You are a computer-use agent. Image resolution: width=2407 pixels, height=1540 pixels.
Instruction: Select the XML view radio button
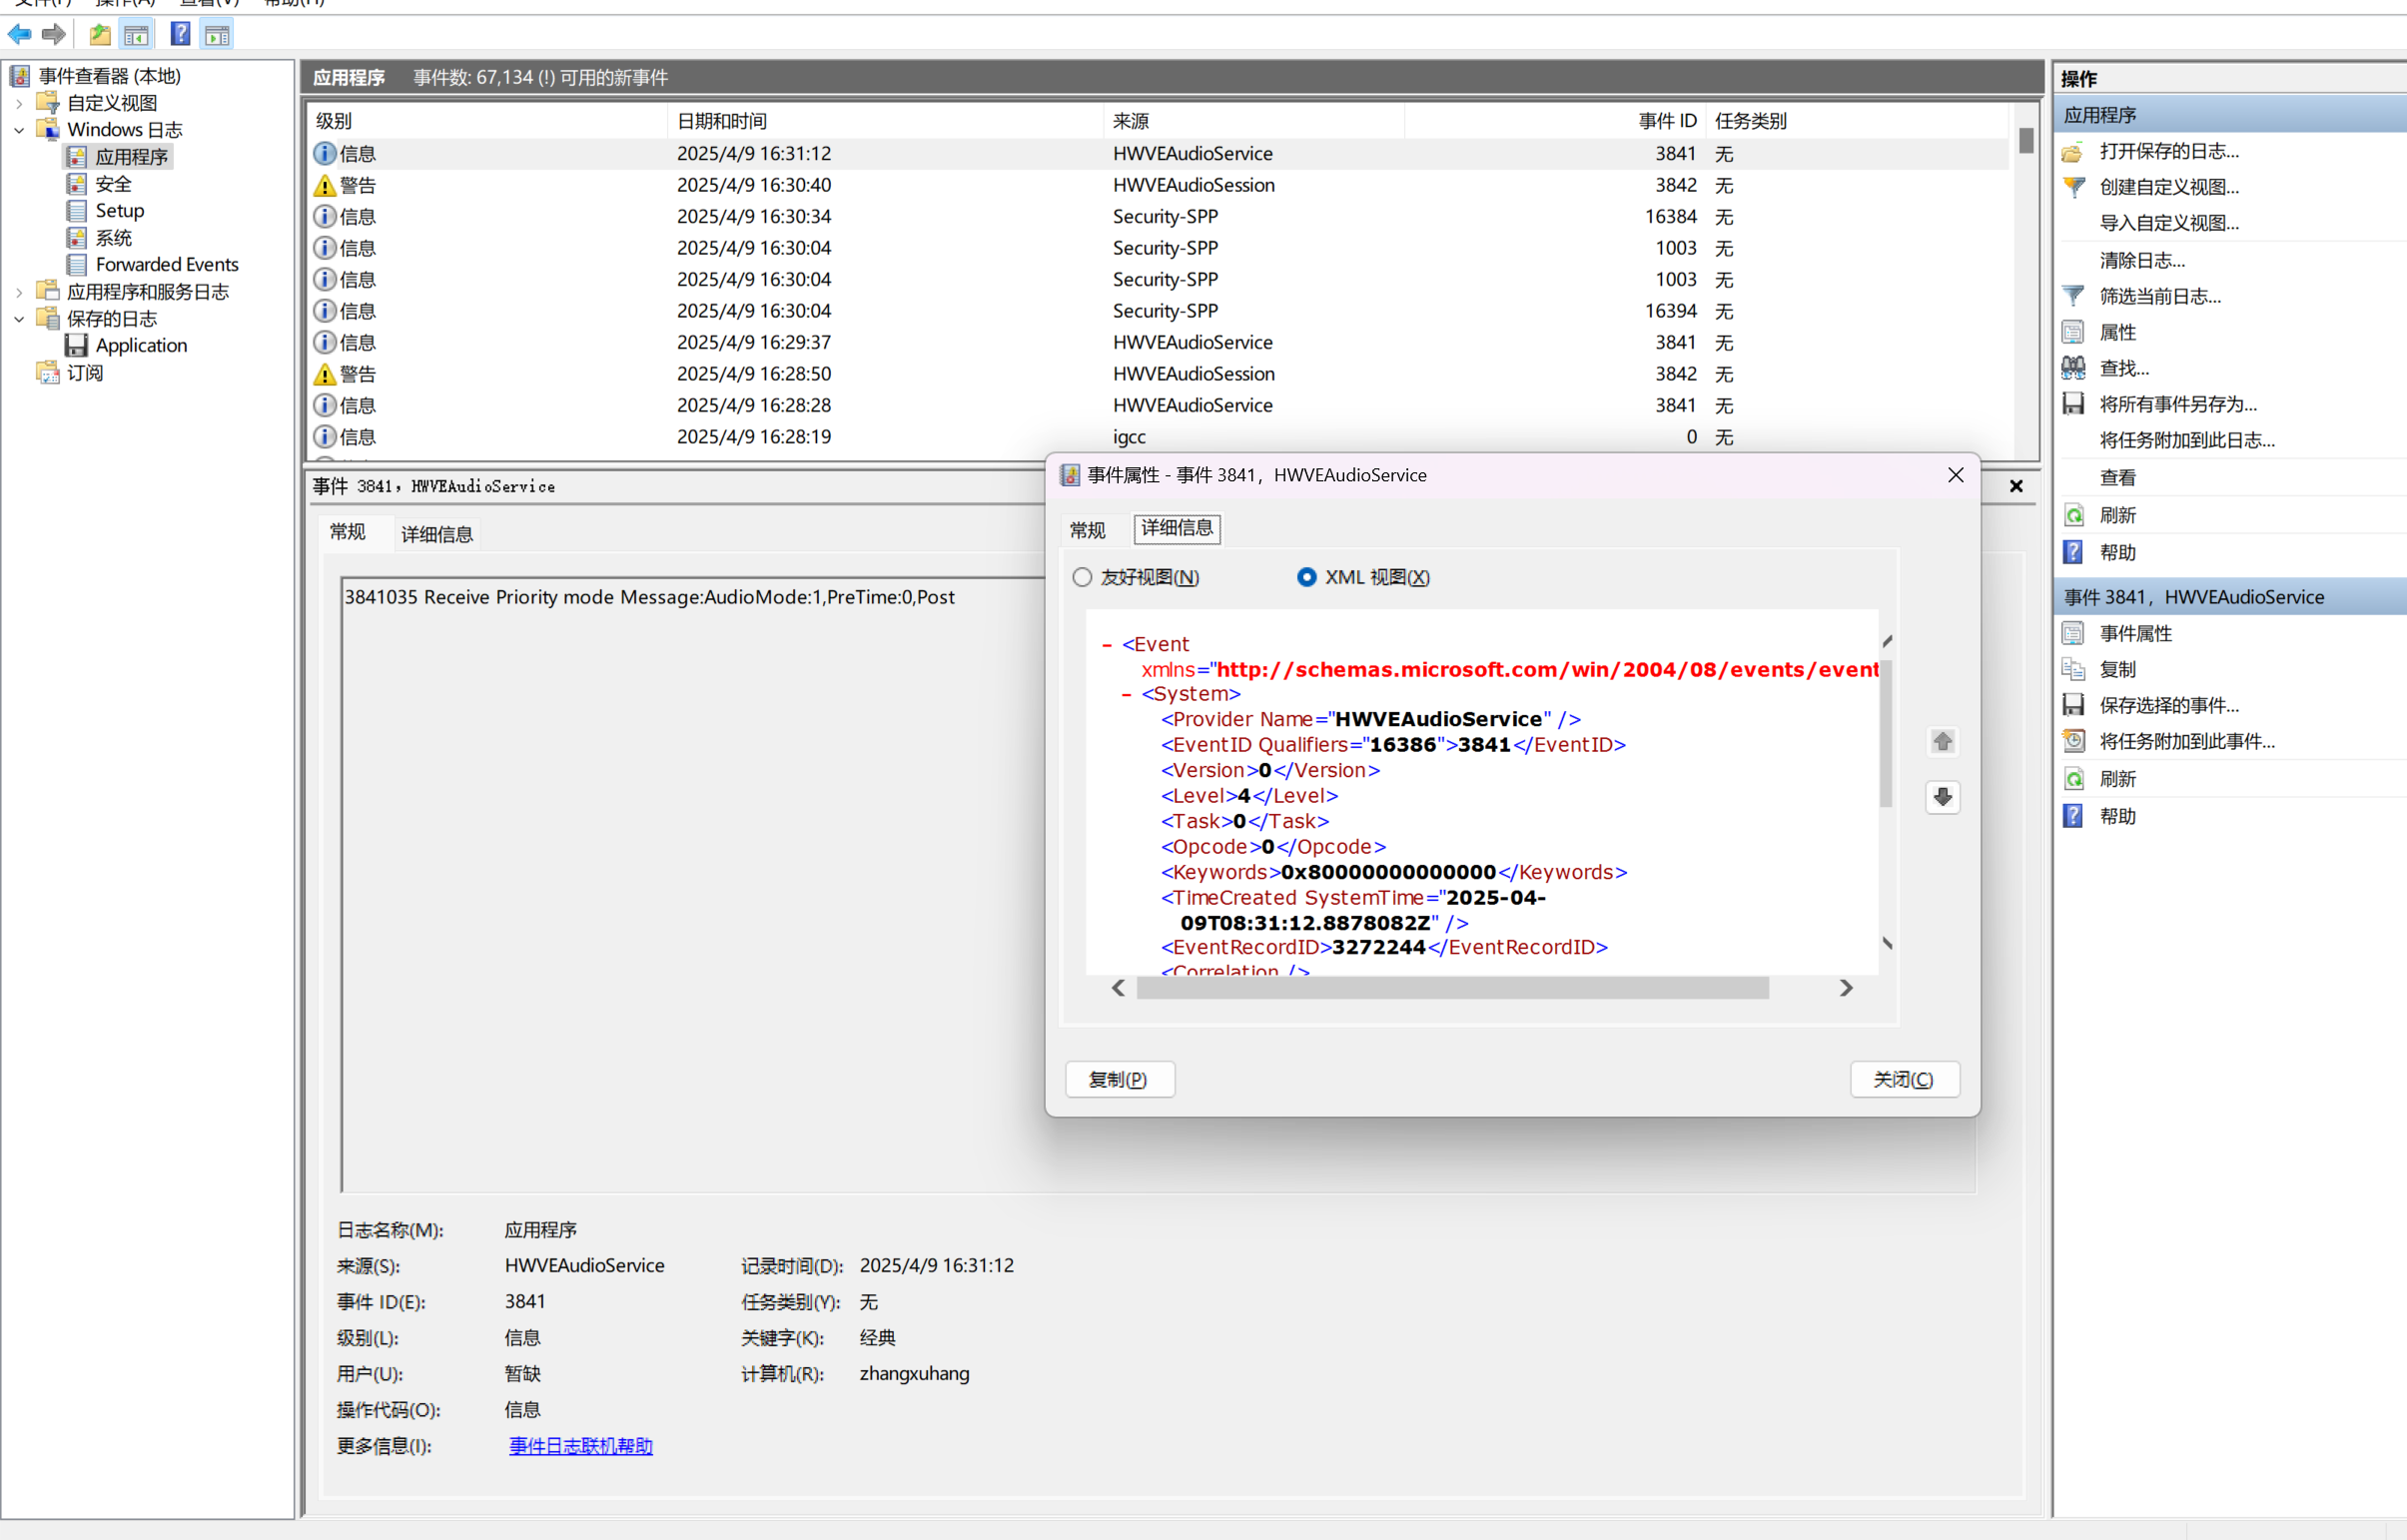click(x=1306, y=577)
